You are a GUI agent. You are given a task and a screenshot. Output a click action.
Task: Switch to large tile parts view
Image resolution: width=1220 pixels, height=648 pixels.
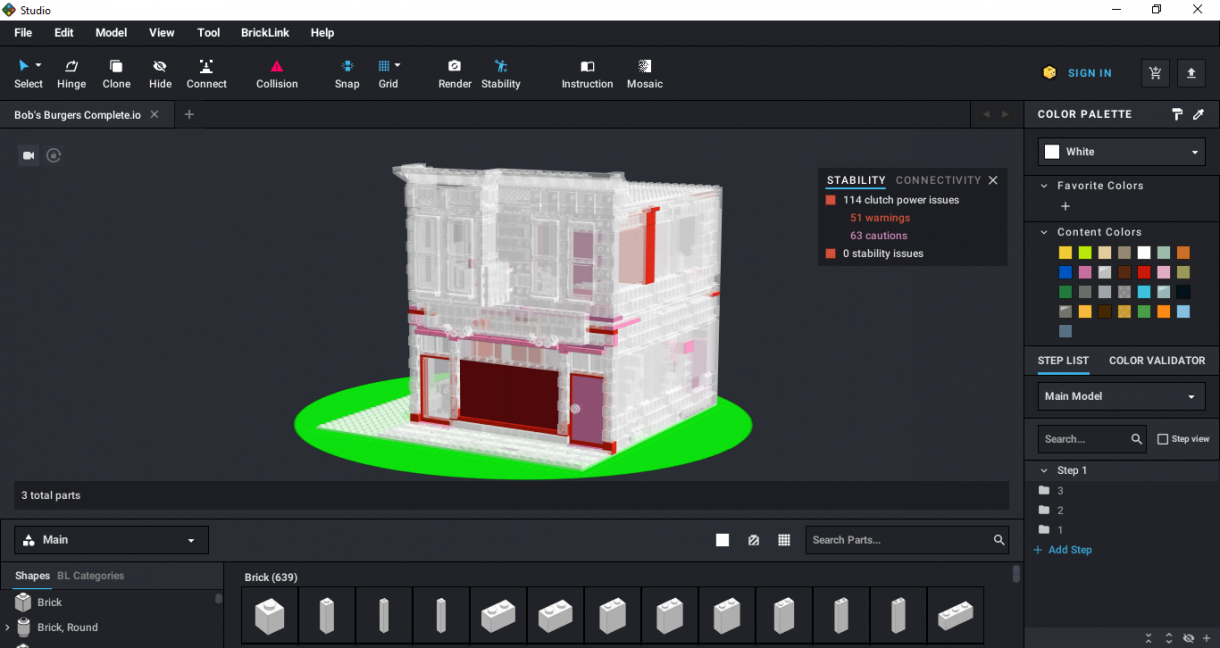pyautogui.click(x=722, y=540)
